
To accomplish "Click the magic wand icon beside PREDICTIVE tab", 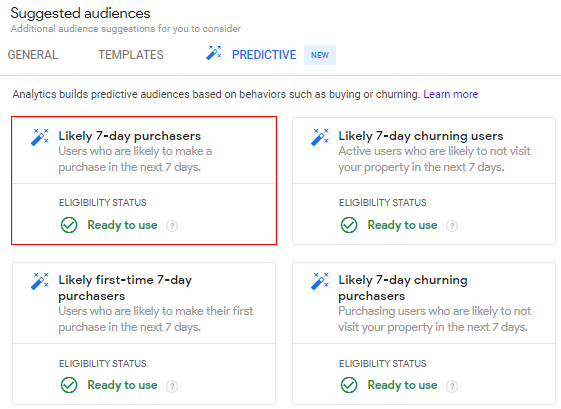I will (214, 53).
